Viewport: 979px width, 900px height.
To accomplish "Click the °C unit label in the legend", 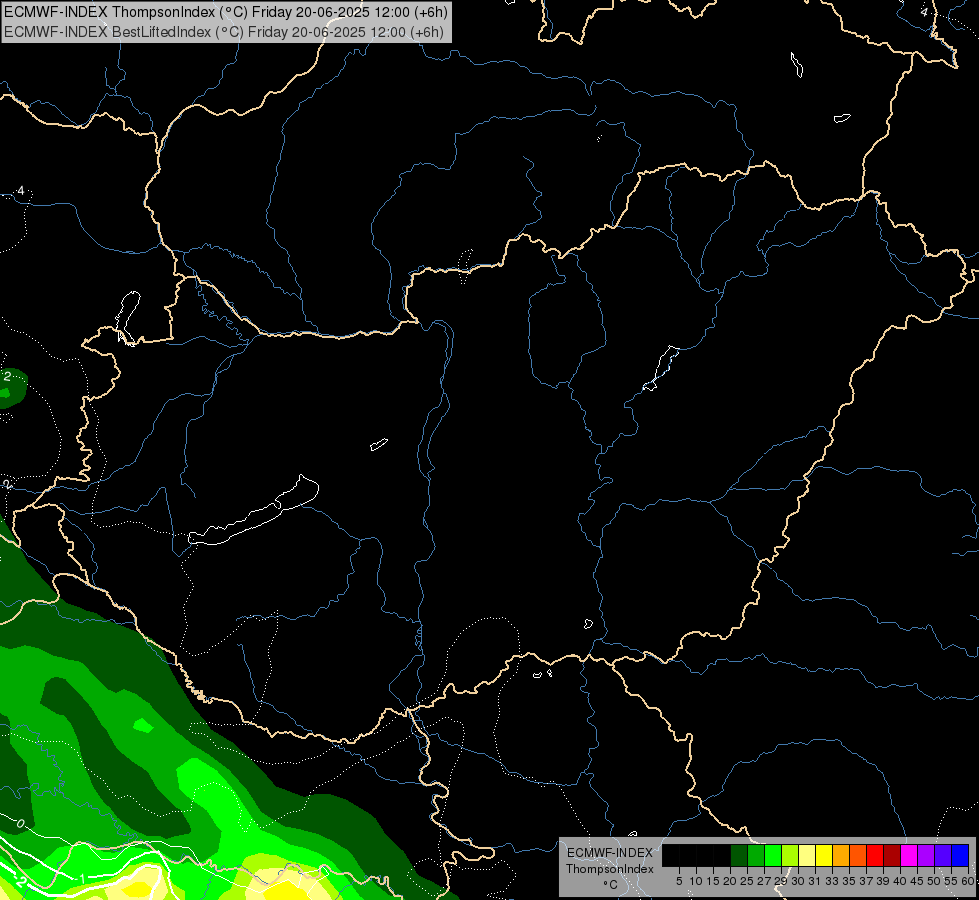I will click(x=609, y=885).
